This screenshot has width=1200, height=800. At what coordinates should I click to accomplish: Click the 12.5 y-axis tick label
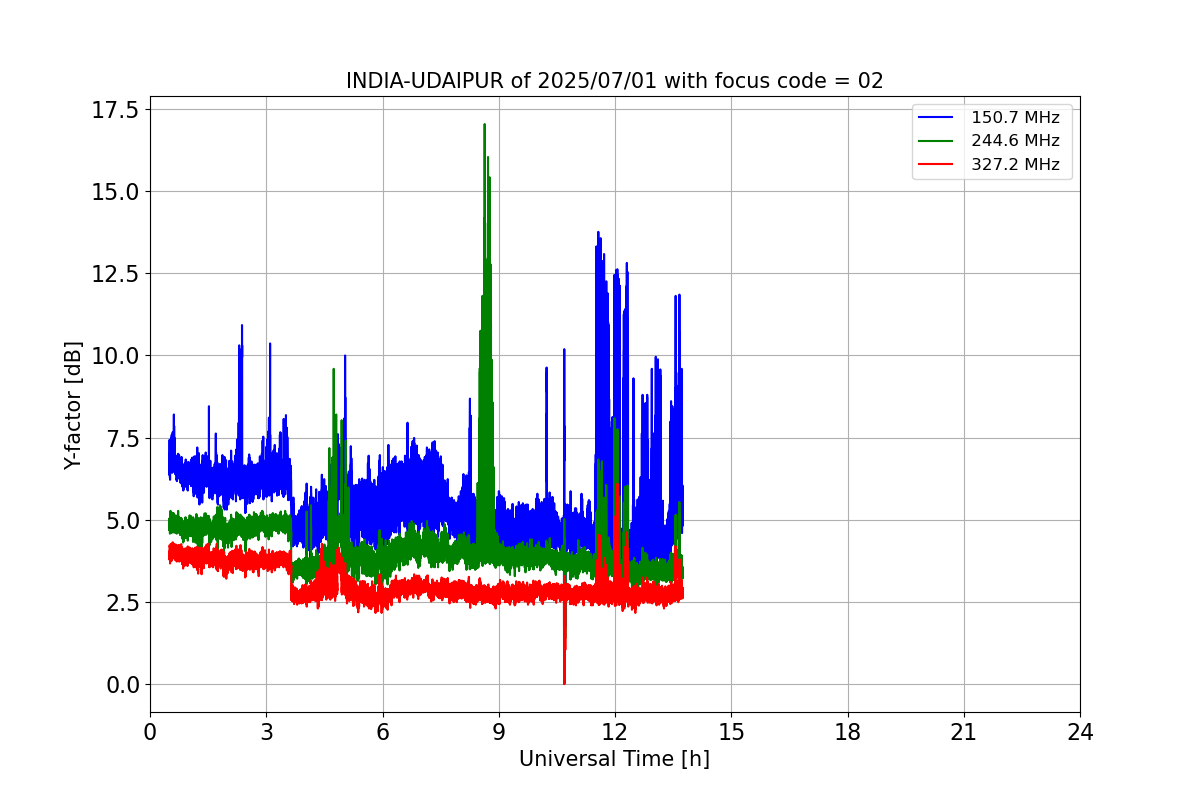coord(115,274)
